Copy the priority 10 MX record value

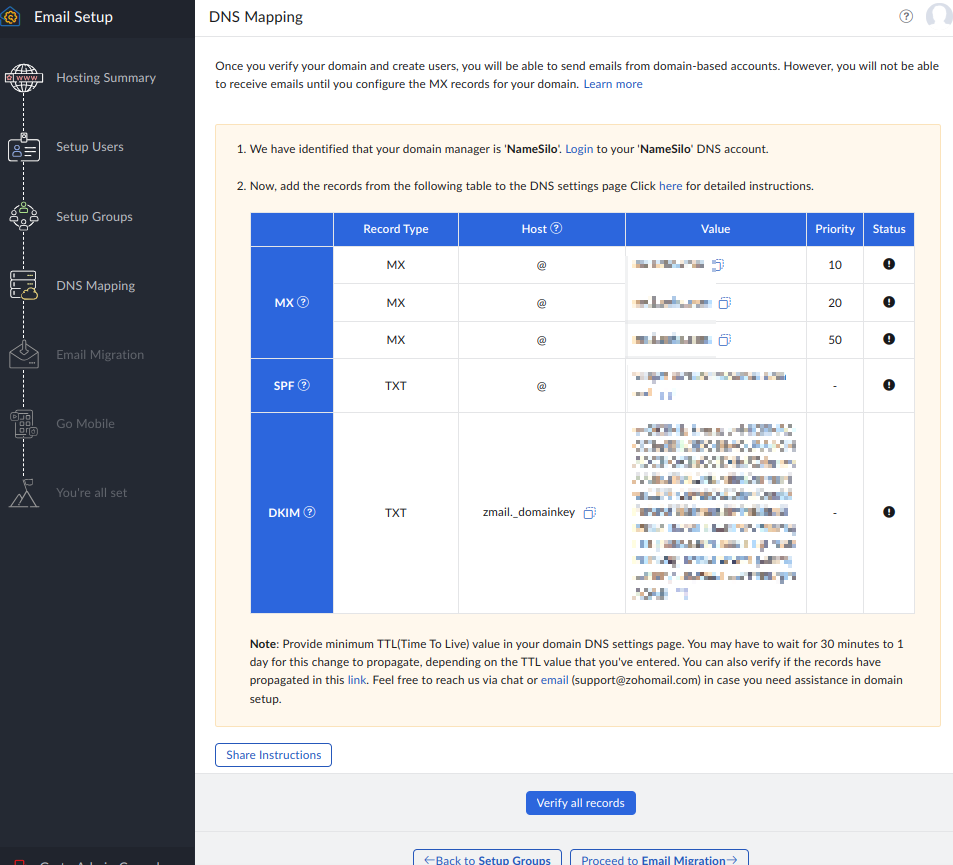point(717,265)
